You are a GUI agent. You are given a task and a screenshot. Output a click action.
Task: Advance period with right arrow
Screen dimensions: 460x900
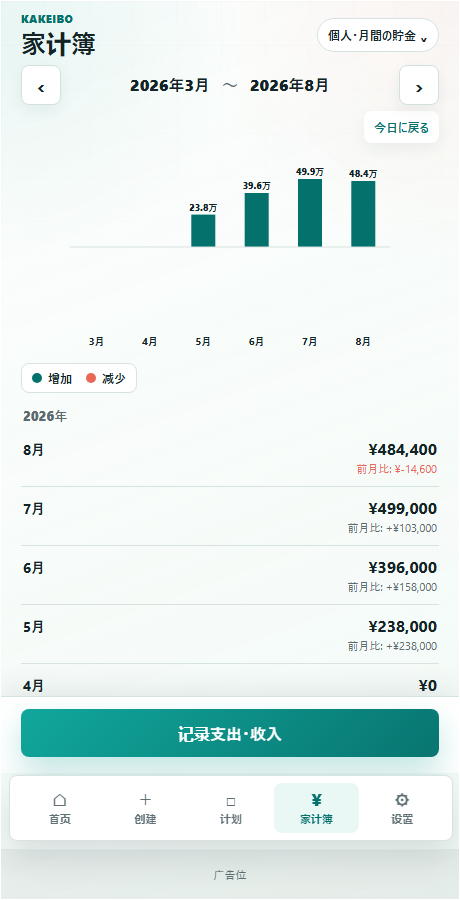click(x=419, y=86)
